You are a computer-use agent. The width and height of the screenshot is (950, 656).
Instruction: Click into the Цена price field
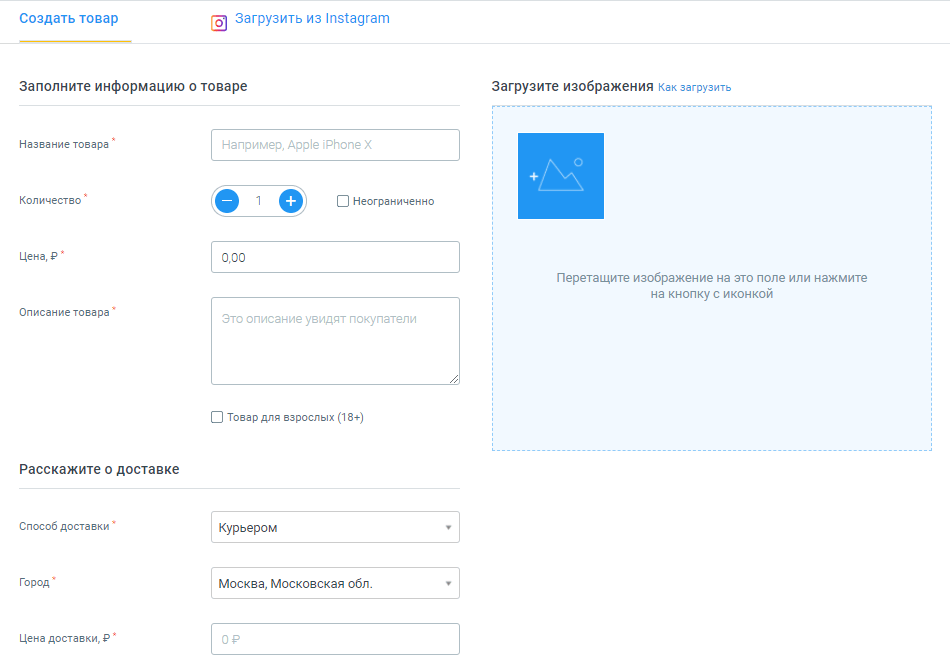[x=335, y=257]
